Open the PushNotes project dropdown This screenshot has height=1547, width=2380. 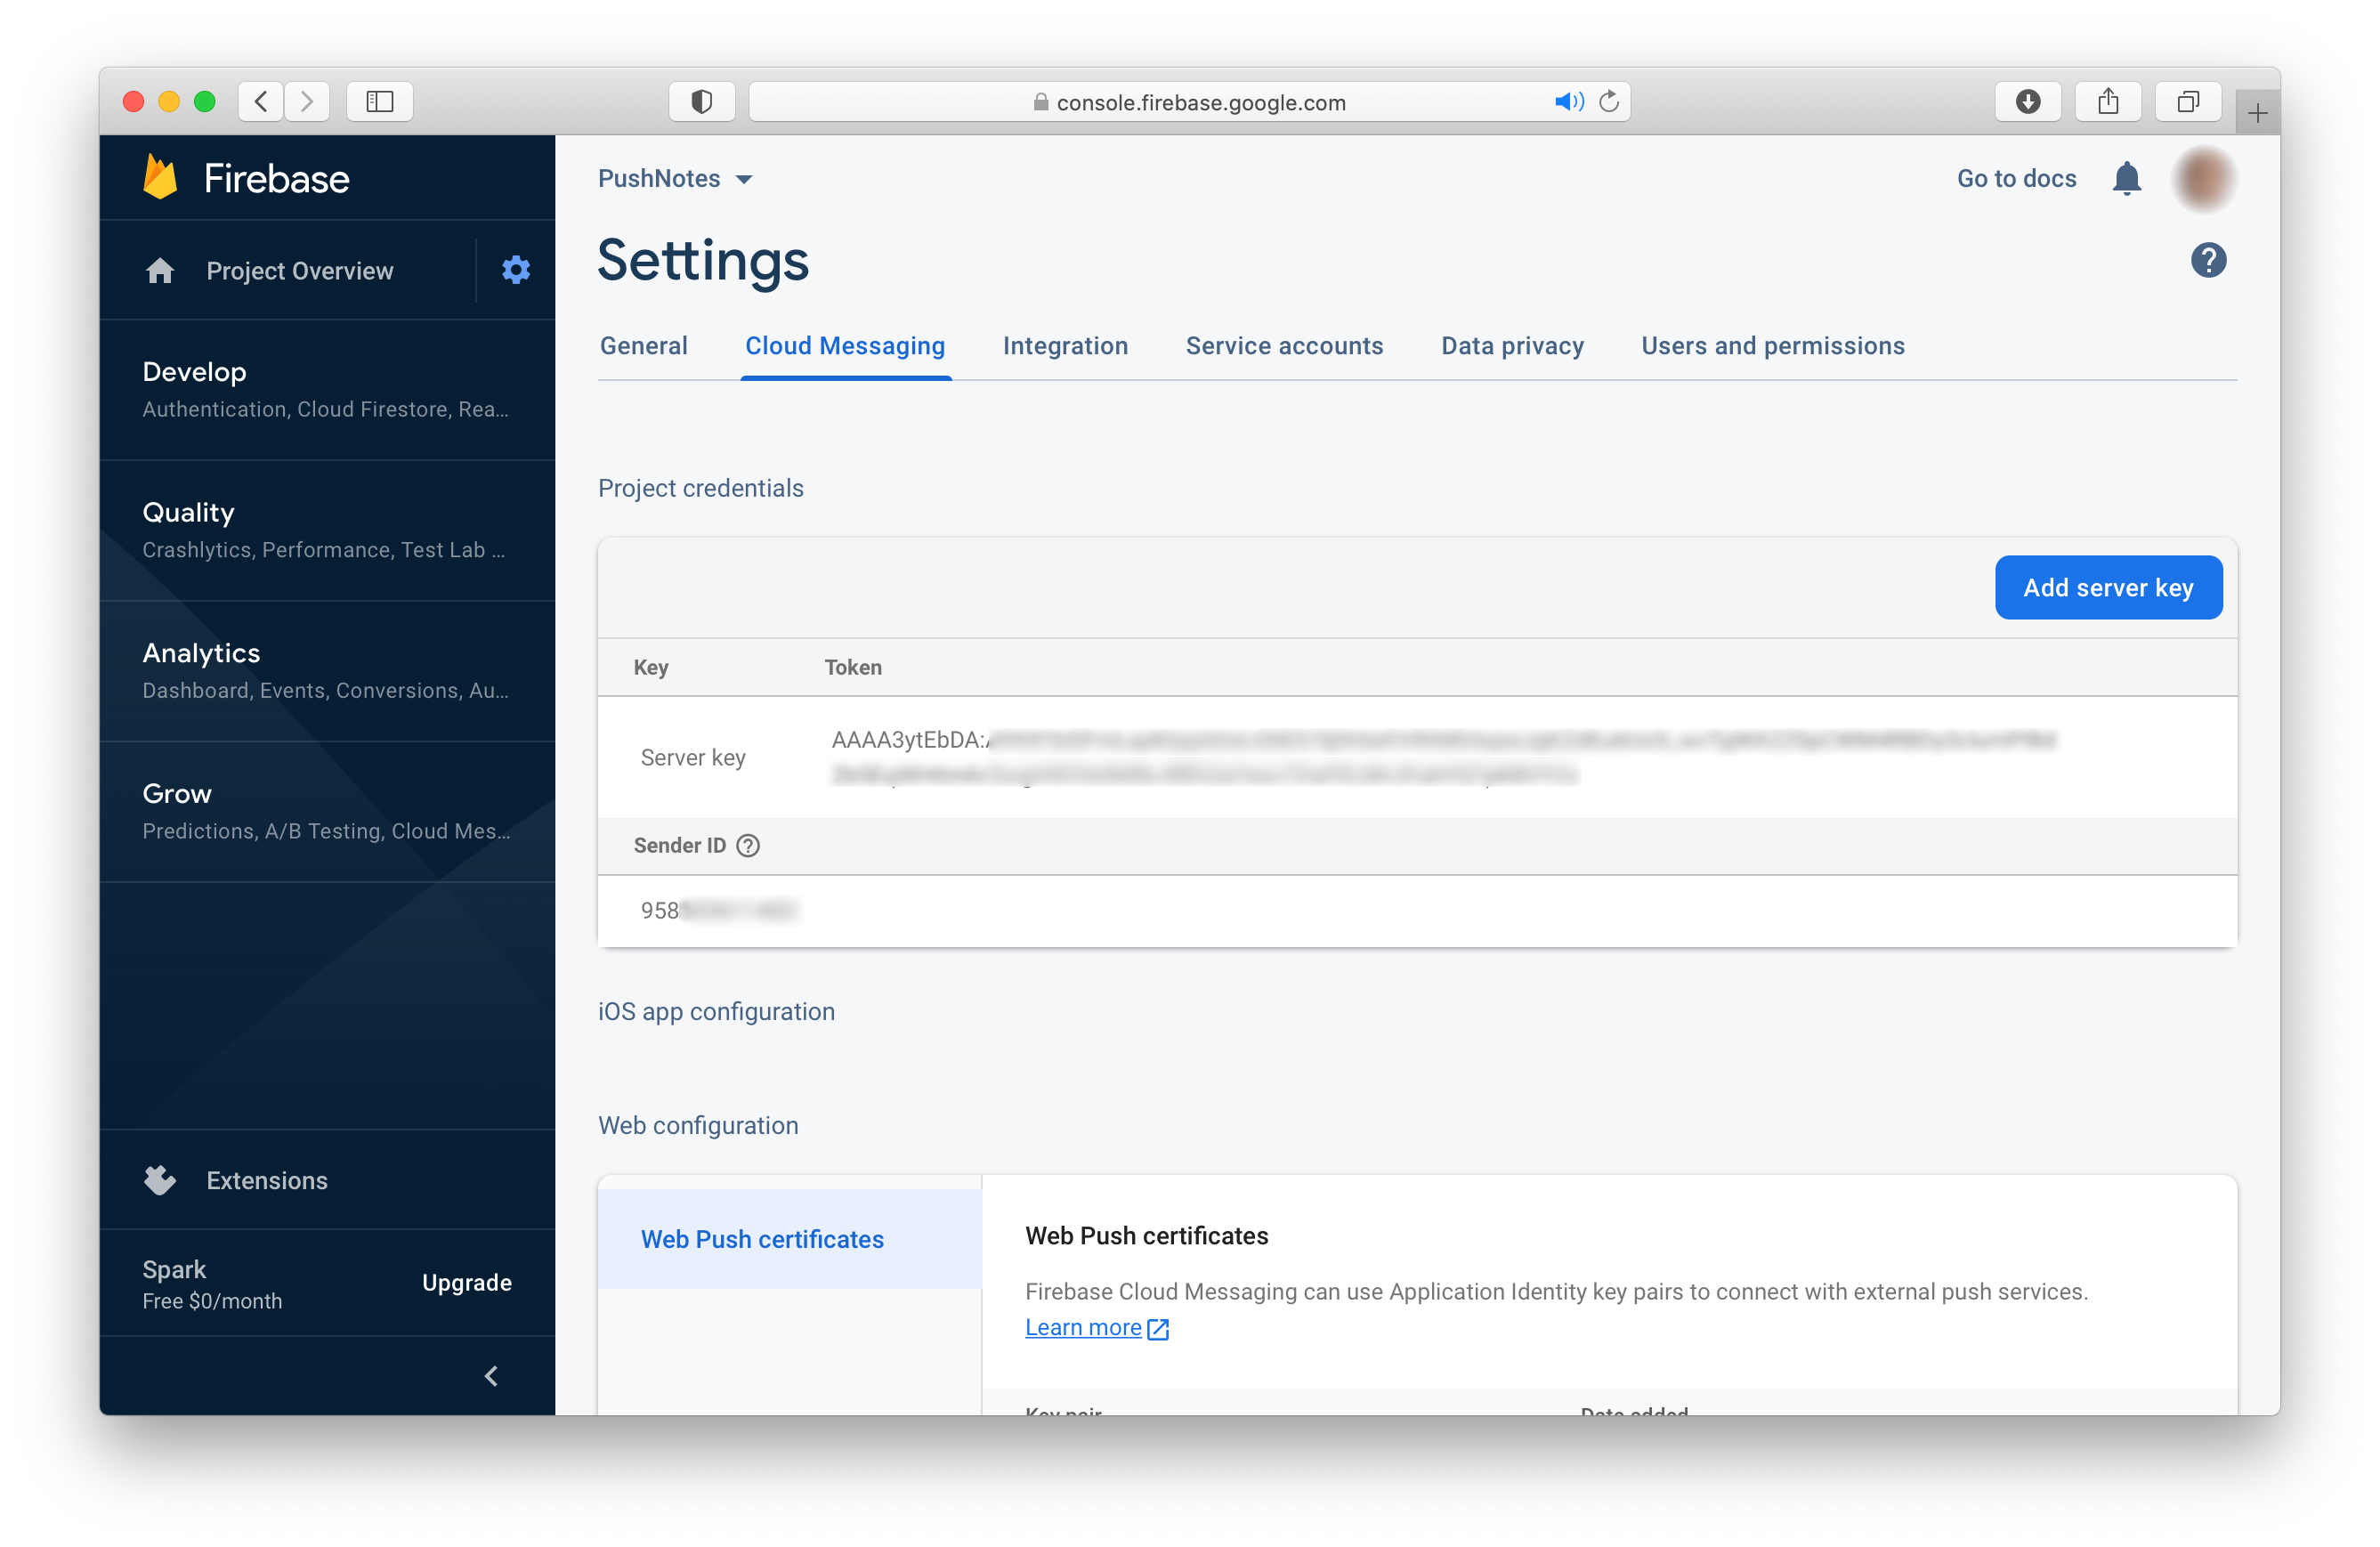[675, 179]
